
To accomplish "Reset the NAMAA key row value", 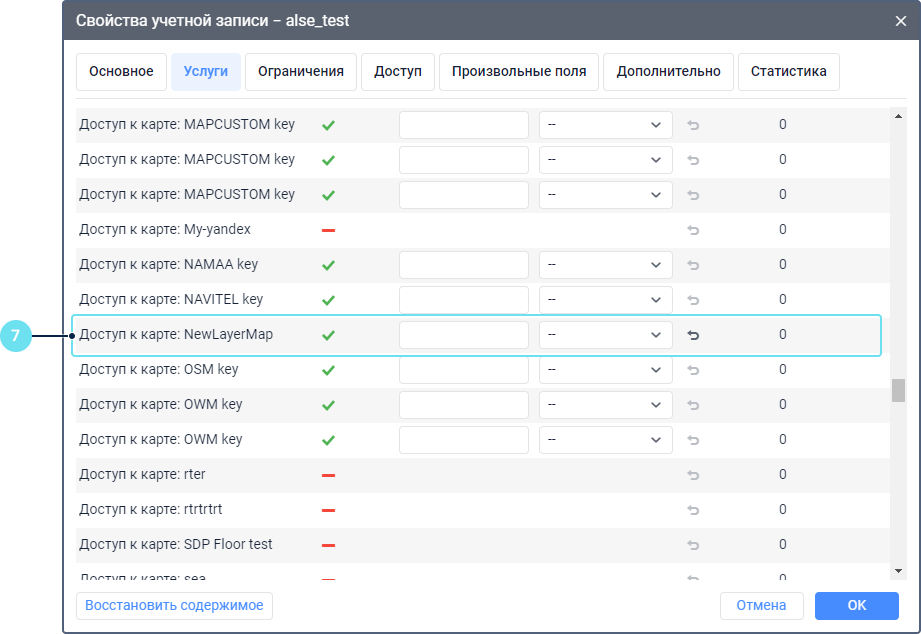I will 693,265.
